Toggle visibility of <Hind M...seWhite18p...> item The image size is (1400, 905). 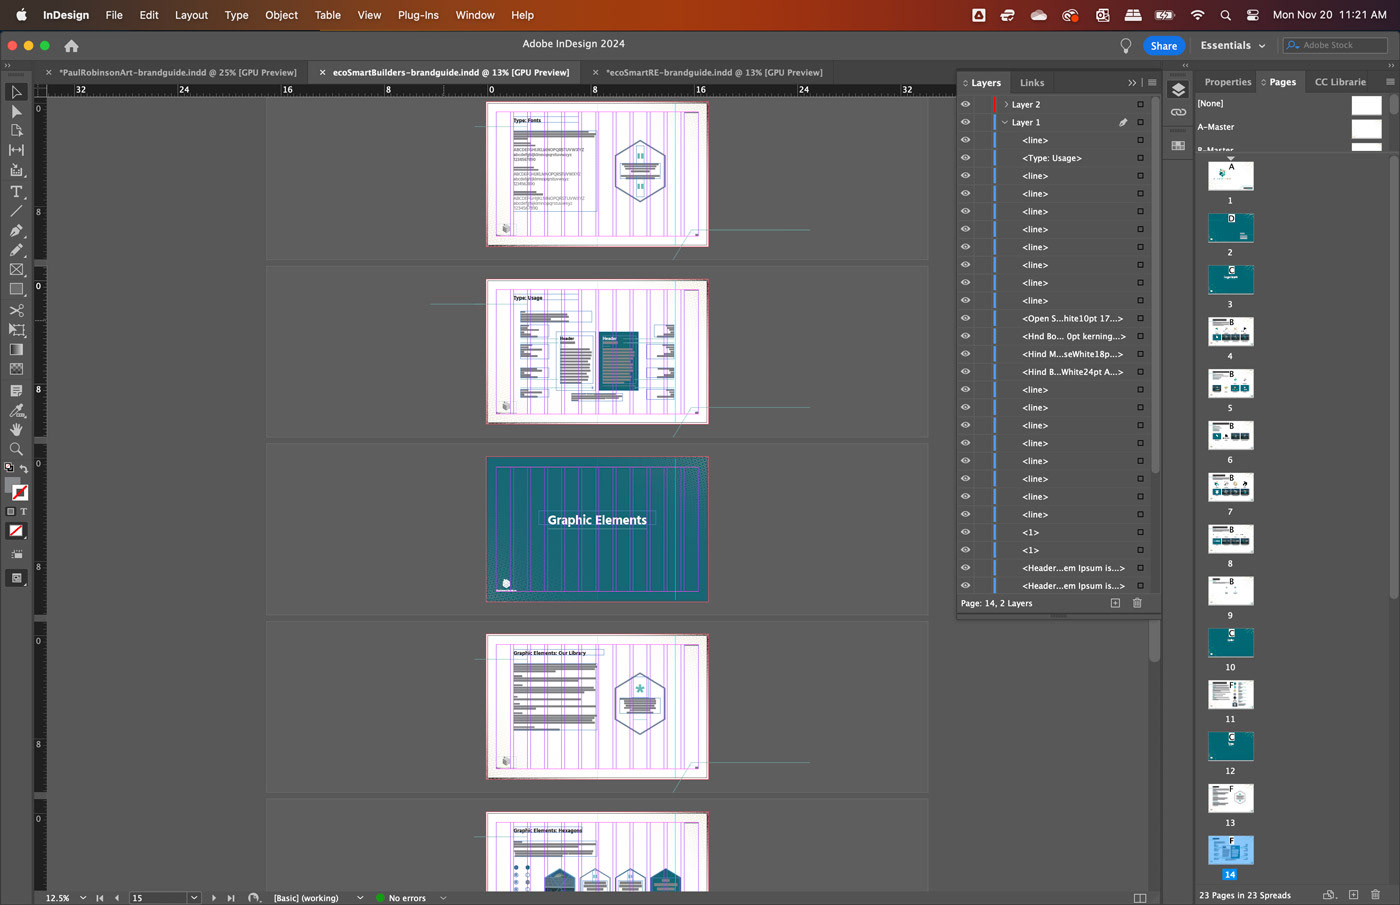click(x=965, y=354)
